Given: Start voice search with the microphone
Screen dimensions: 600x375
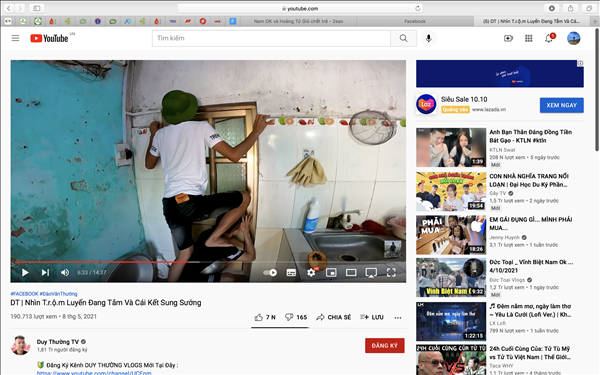Looking at the screenshot, I should [x=429, y=38].
